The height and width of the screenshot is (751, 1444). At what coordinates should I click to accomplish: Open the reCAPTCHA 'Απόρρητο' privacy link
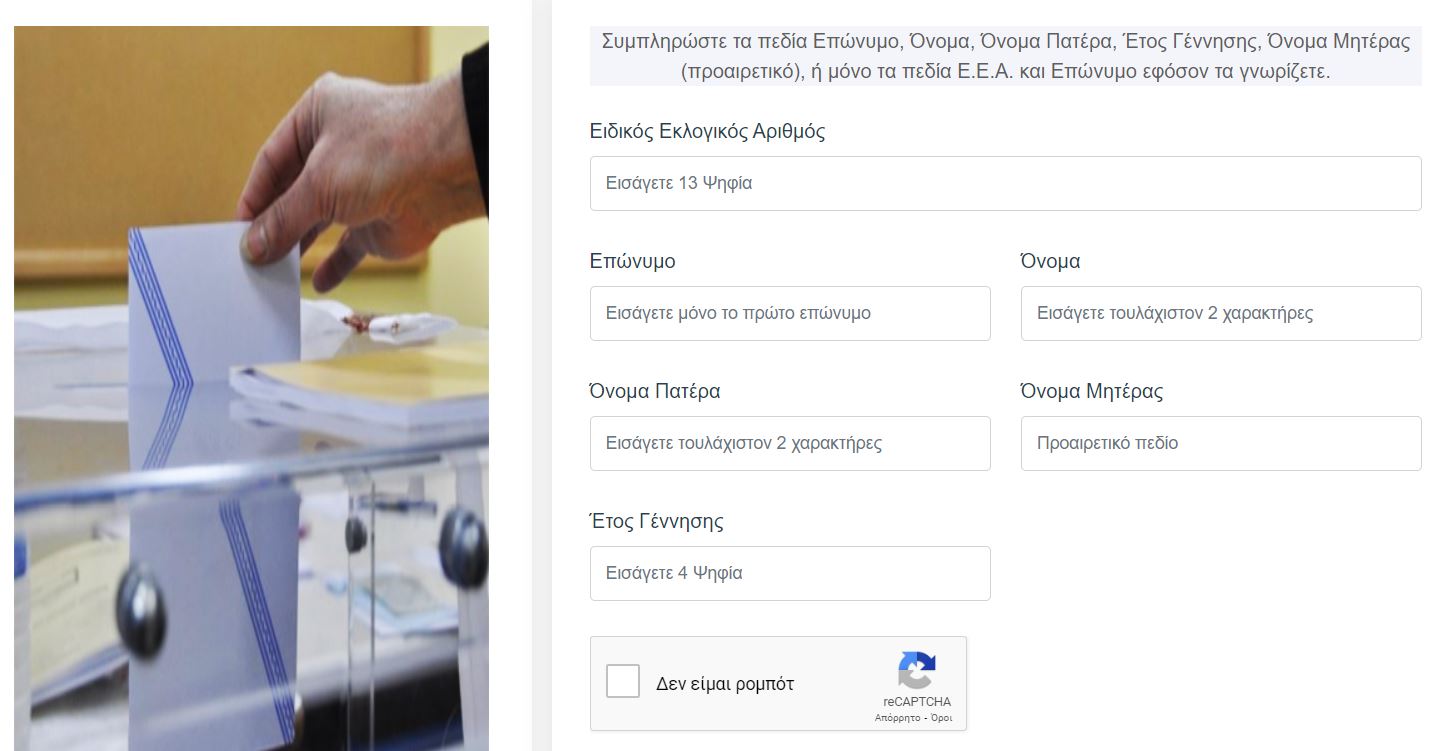(x=895, y=718)
